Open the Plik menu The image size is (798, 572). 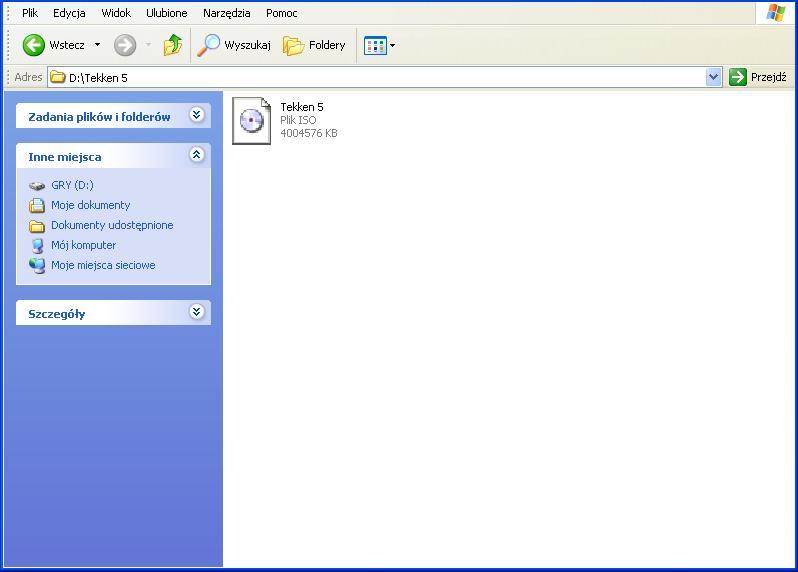(30, 13)
